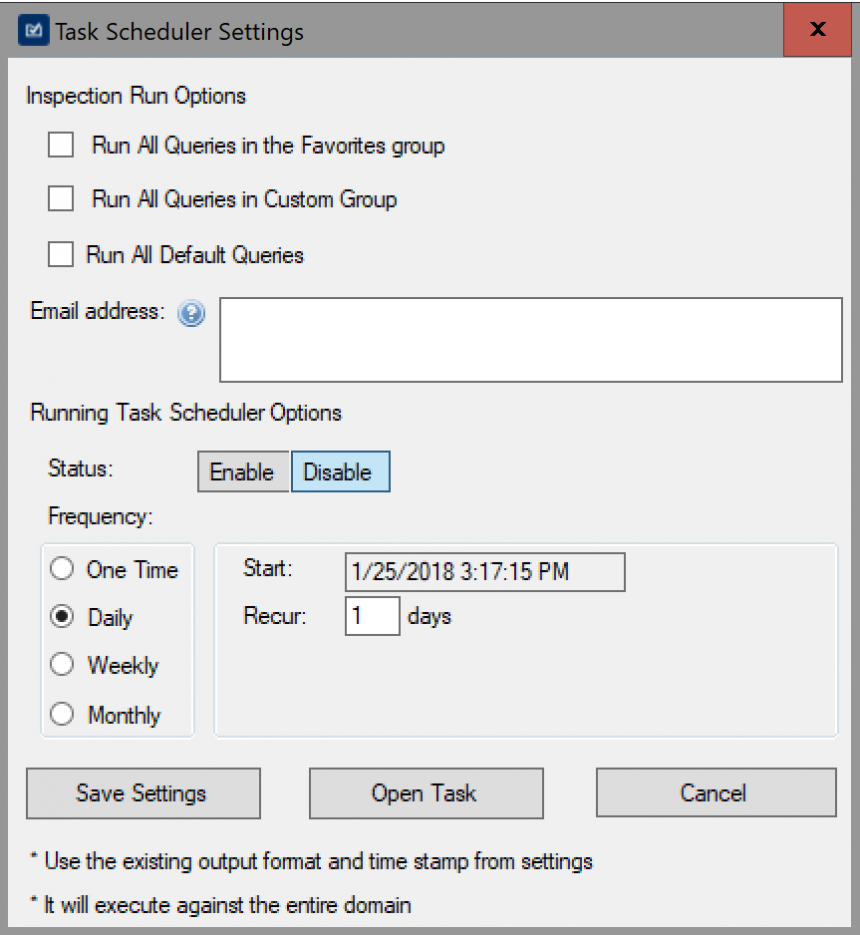Screen dimensions: 860x935
Task: Cancel the scheduler settings dialog
Action: pyautogui.click(x=716, y=792)
